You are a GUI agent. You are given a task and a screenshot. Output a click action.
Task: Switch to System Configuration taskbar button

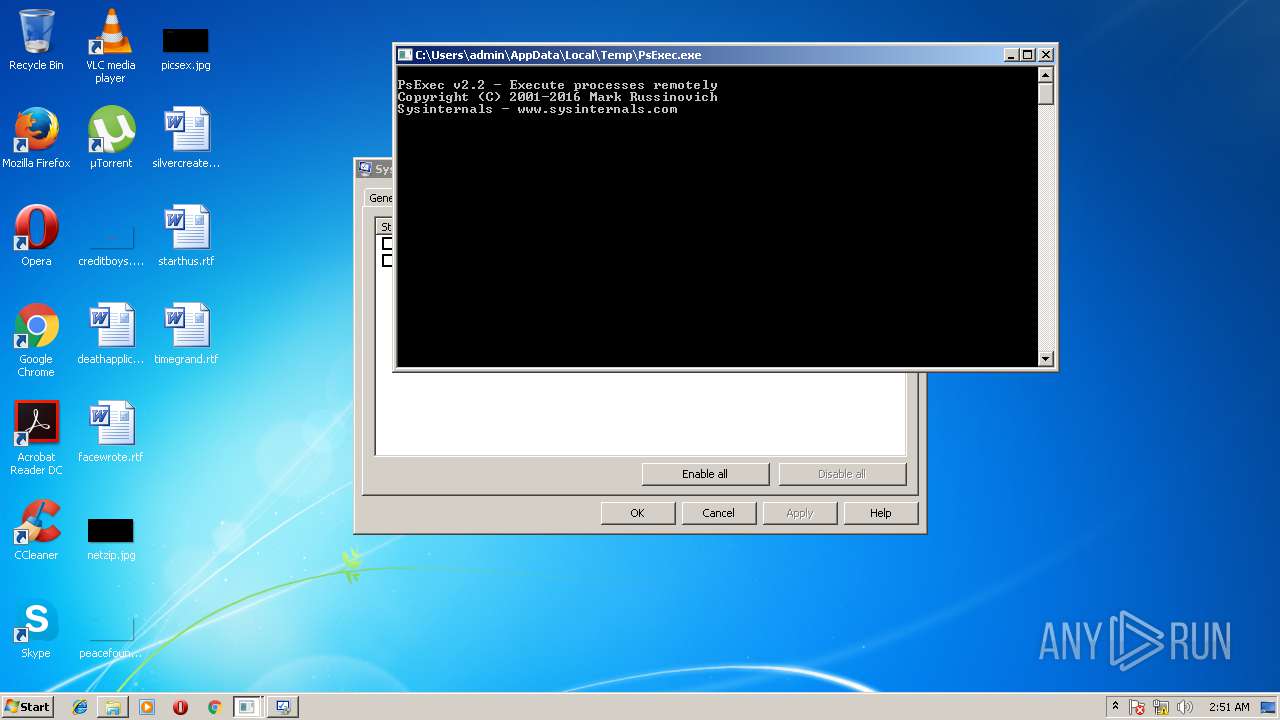click(x=283, y=707)
